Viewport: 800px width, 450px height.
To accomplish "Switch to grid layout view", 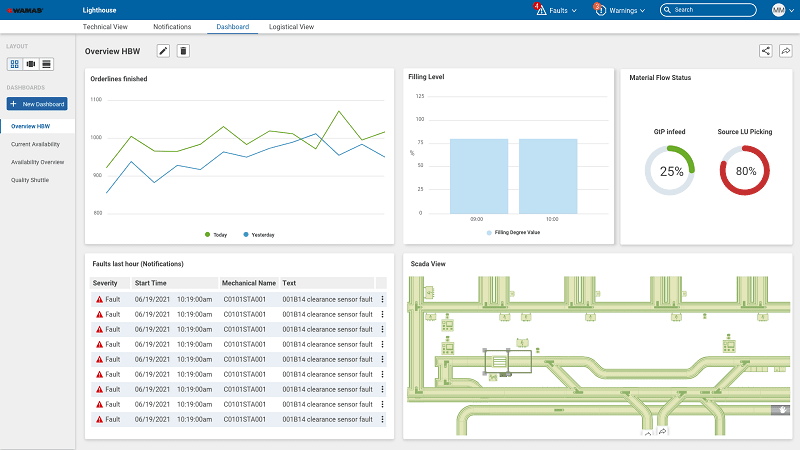I will (x=15, y=64).
